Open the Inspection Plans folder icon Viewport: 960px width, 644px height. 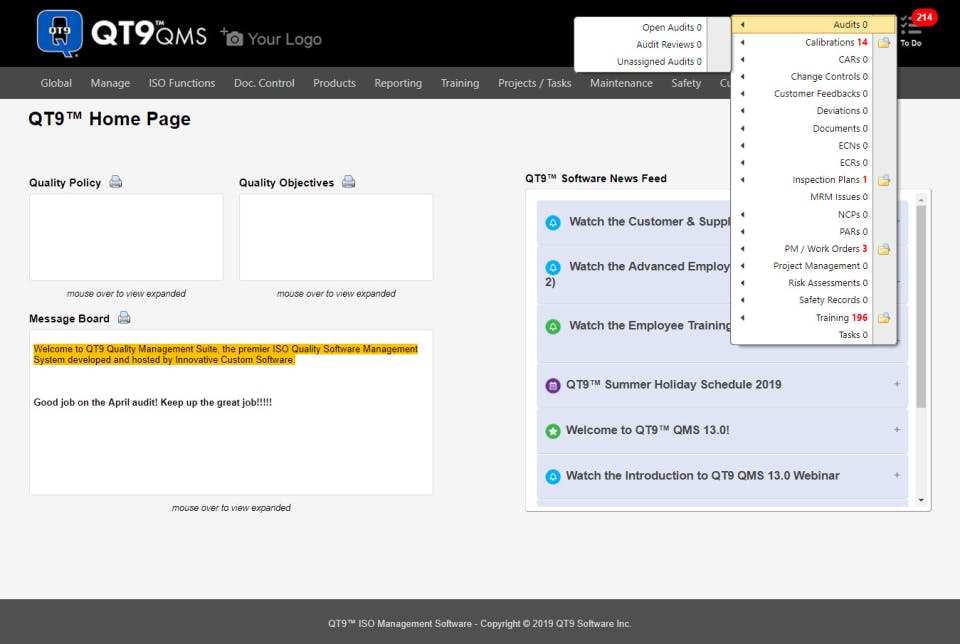click(884, 180)
